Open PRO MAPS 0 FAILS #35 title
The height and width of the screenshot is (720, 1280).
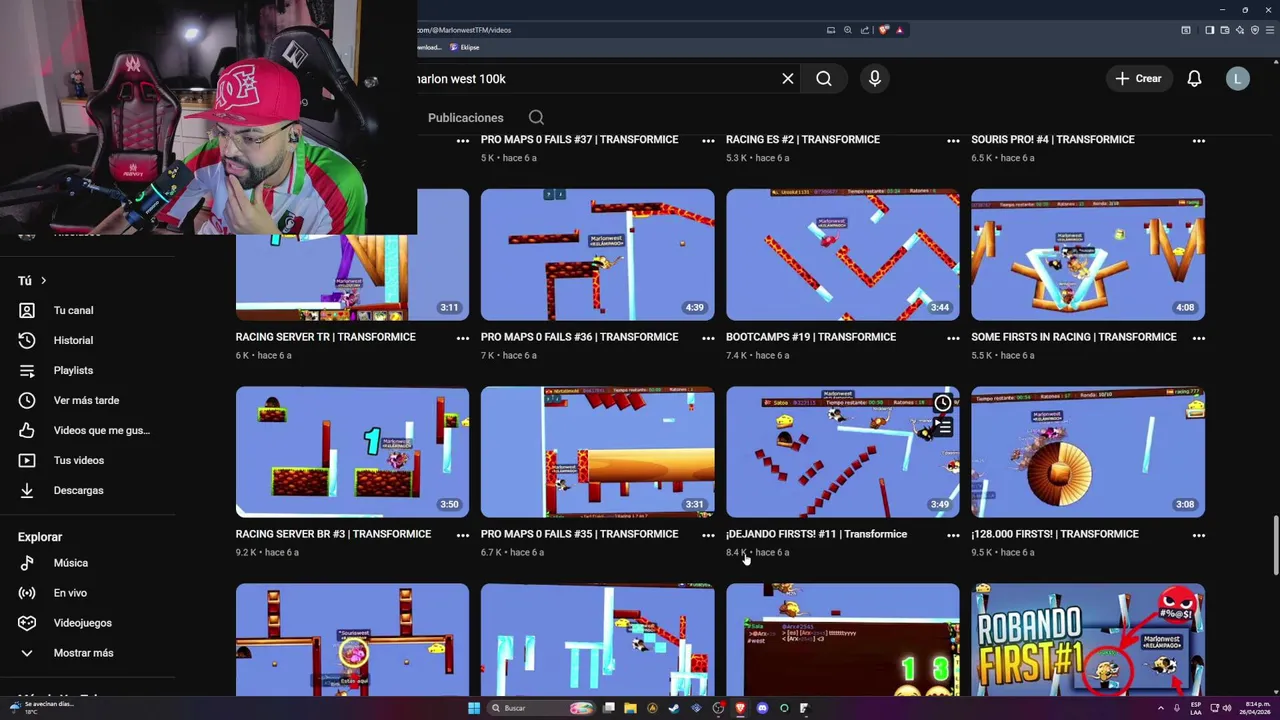(x=579, y=534)
